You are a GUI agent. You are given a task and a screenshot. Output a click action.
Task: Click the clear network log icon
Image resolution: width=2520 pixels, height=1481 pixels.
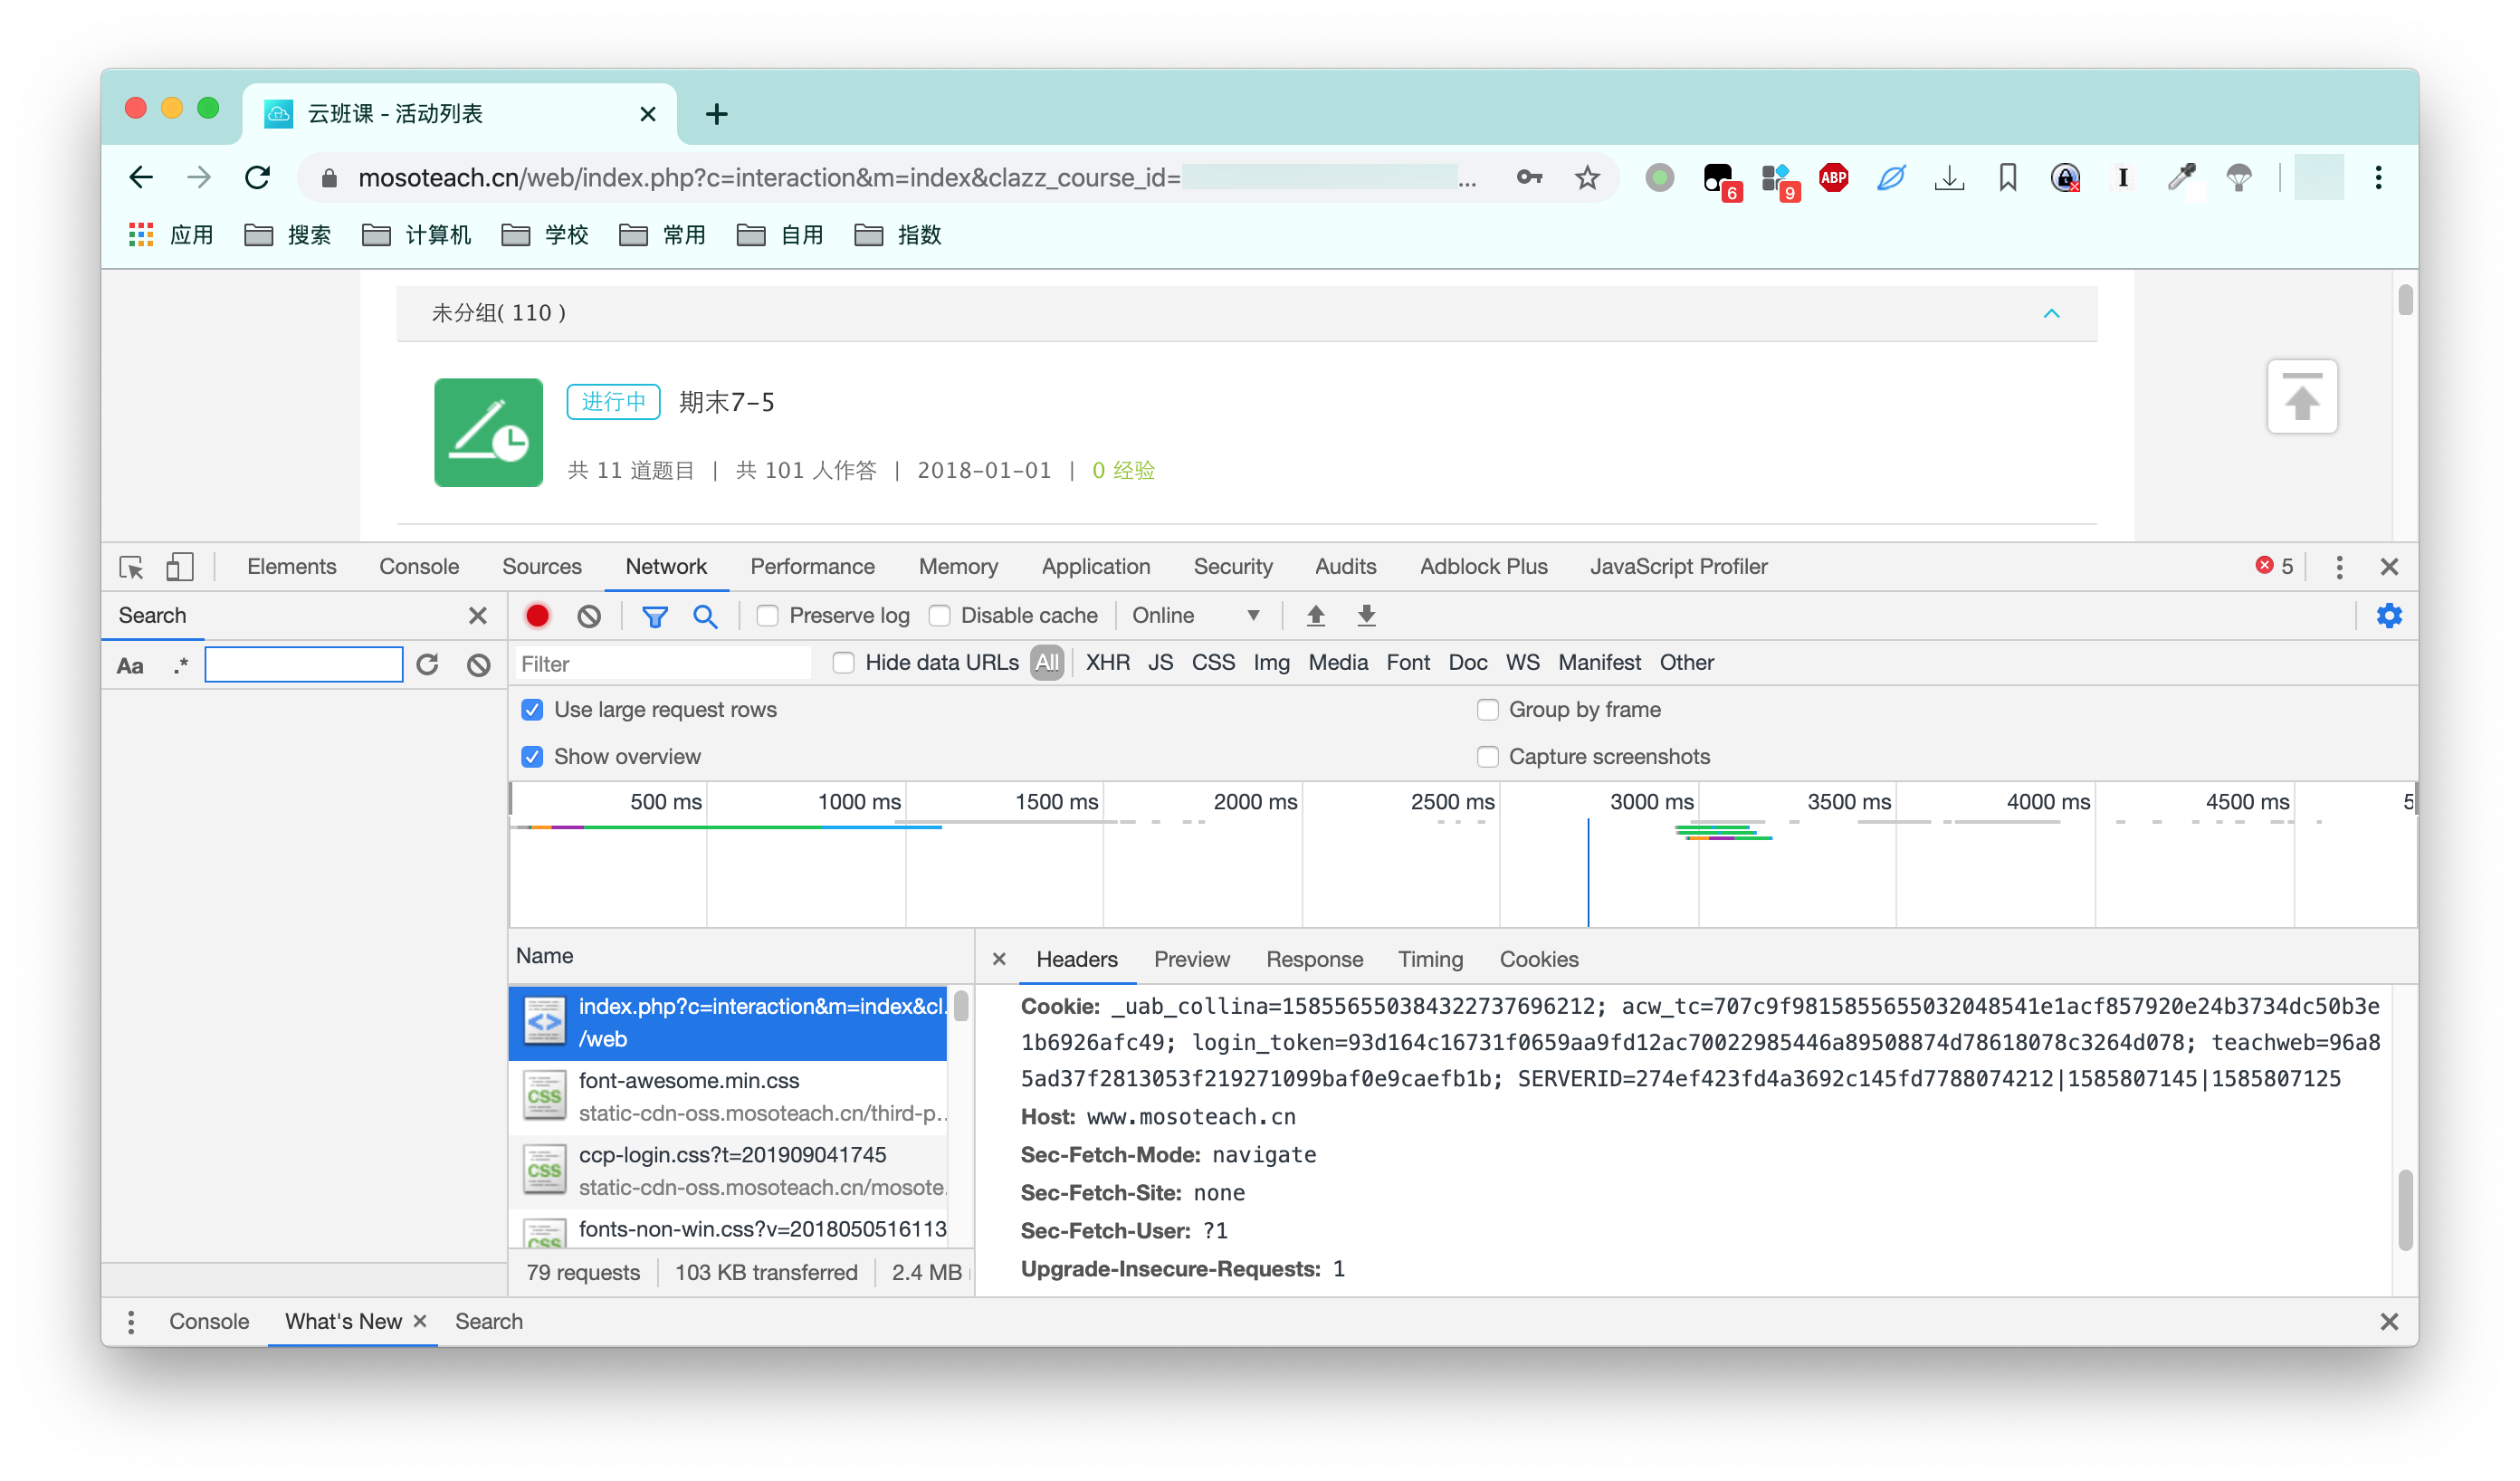point(588,616)
